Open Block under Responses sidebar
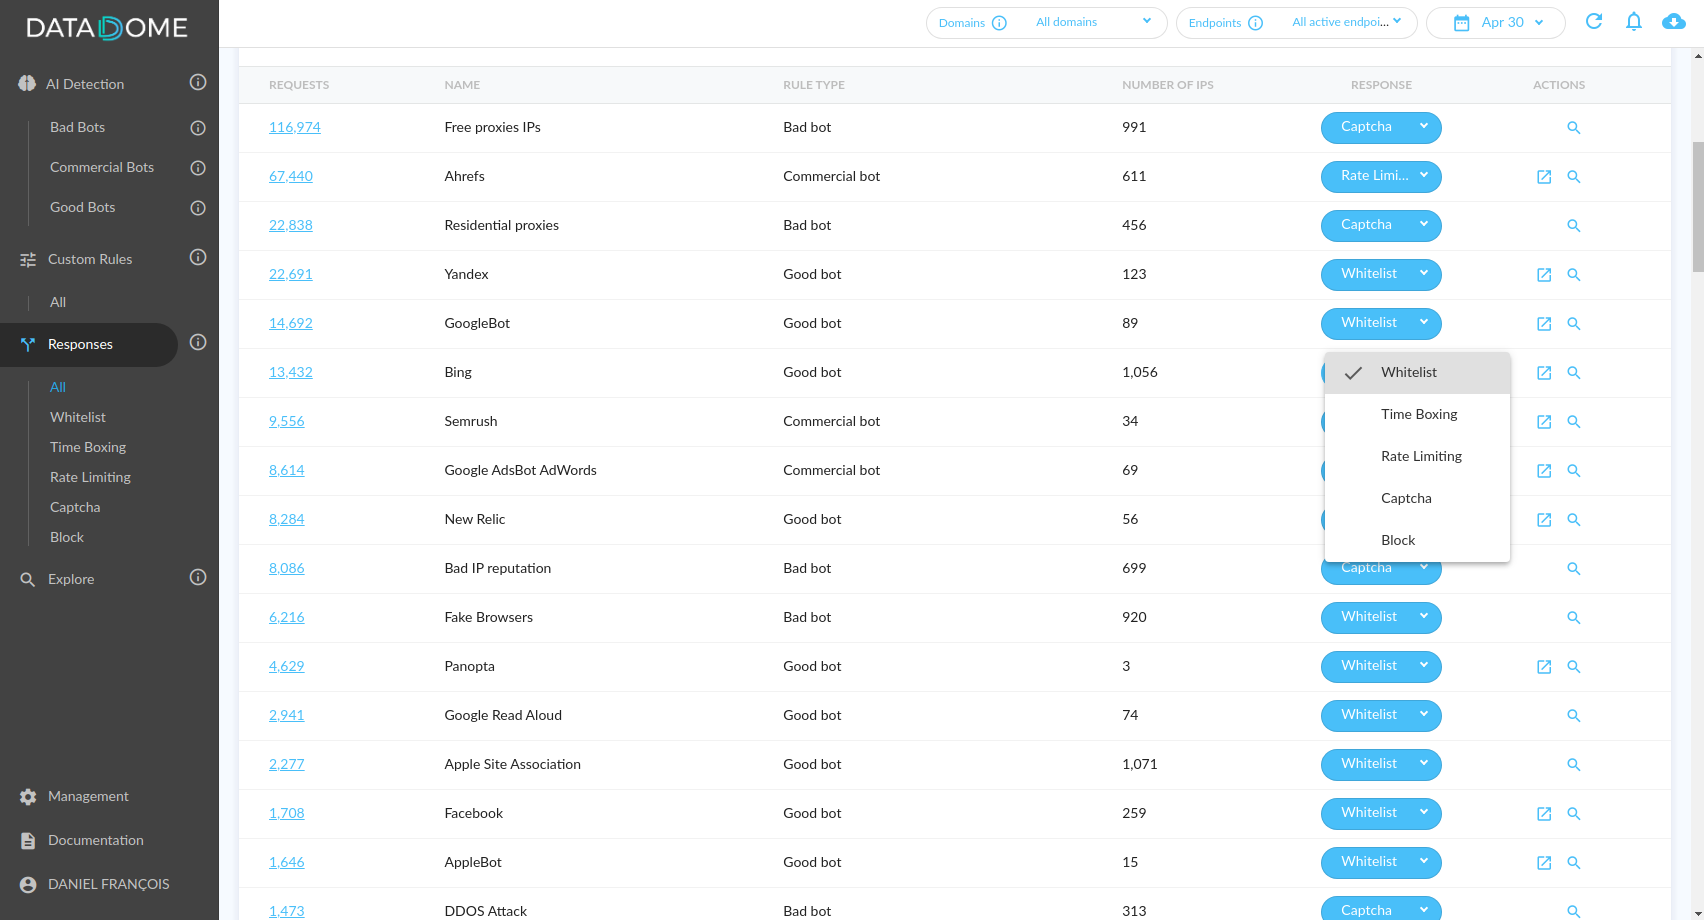The image size is (1704, 920). [67, 537]
